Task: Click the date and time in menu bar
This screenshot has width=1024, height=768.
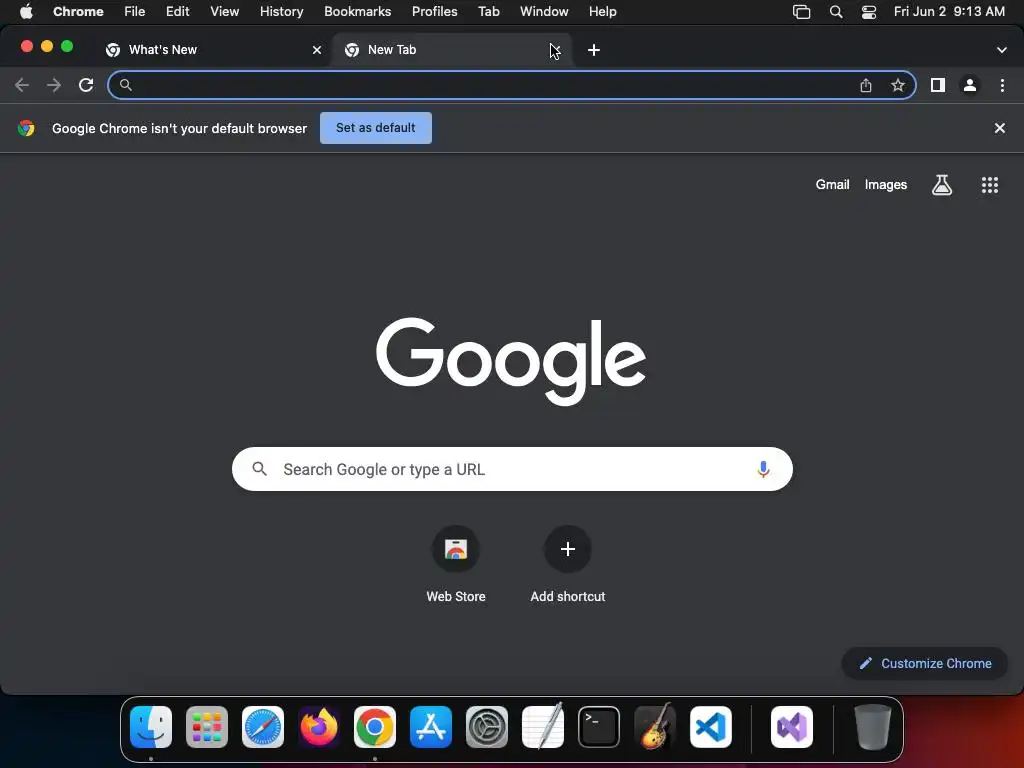Action: point(949,11)
